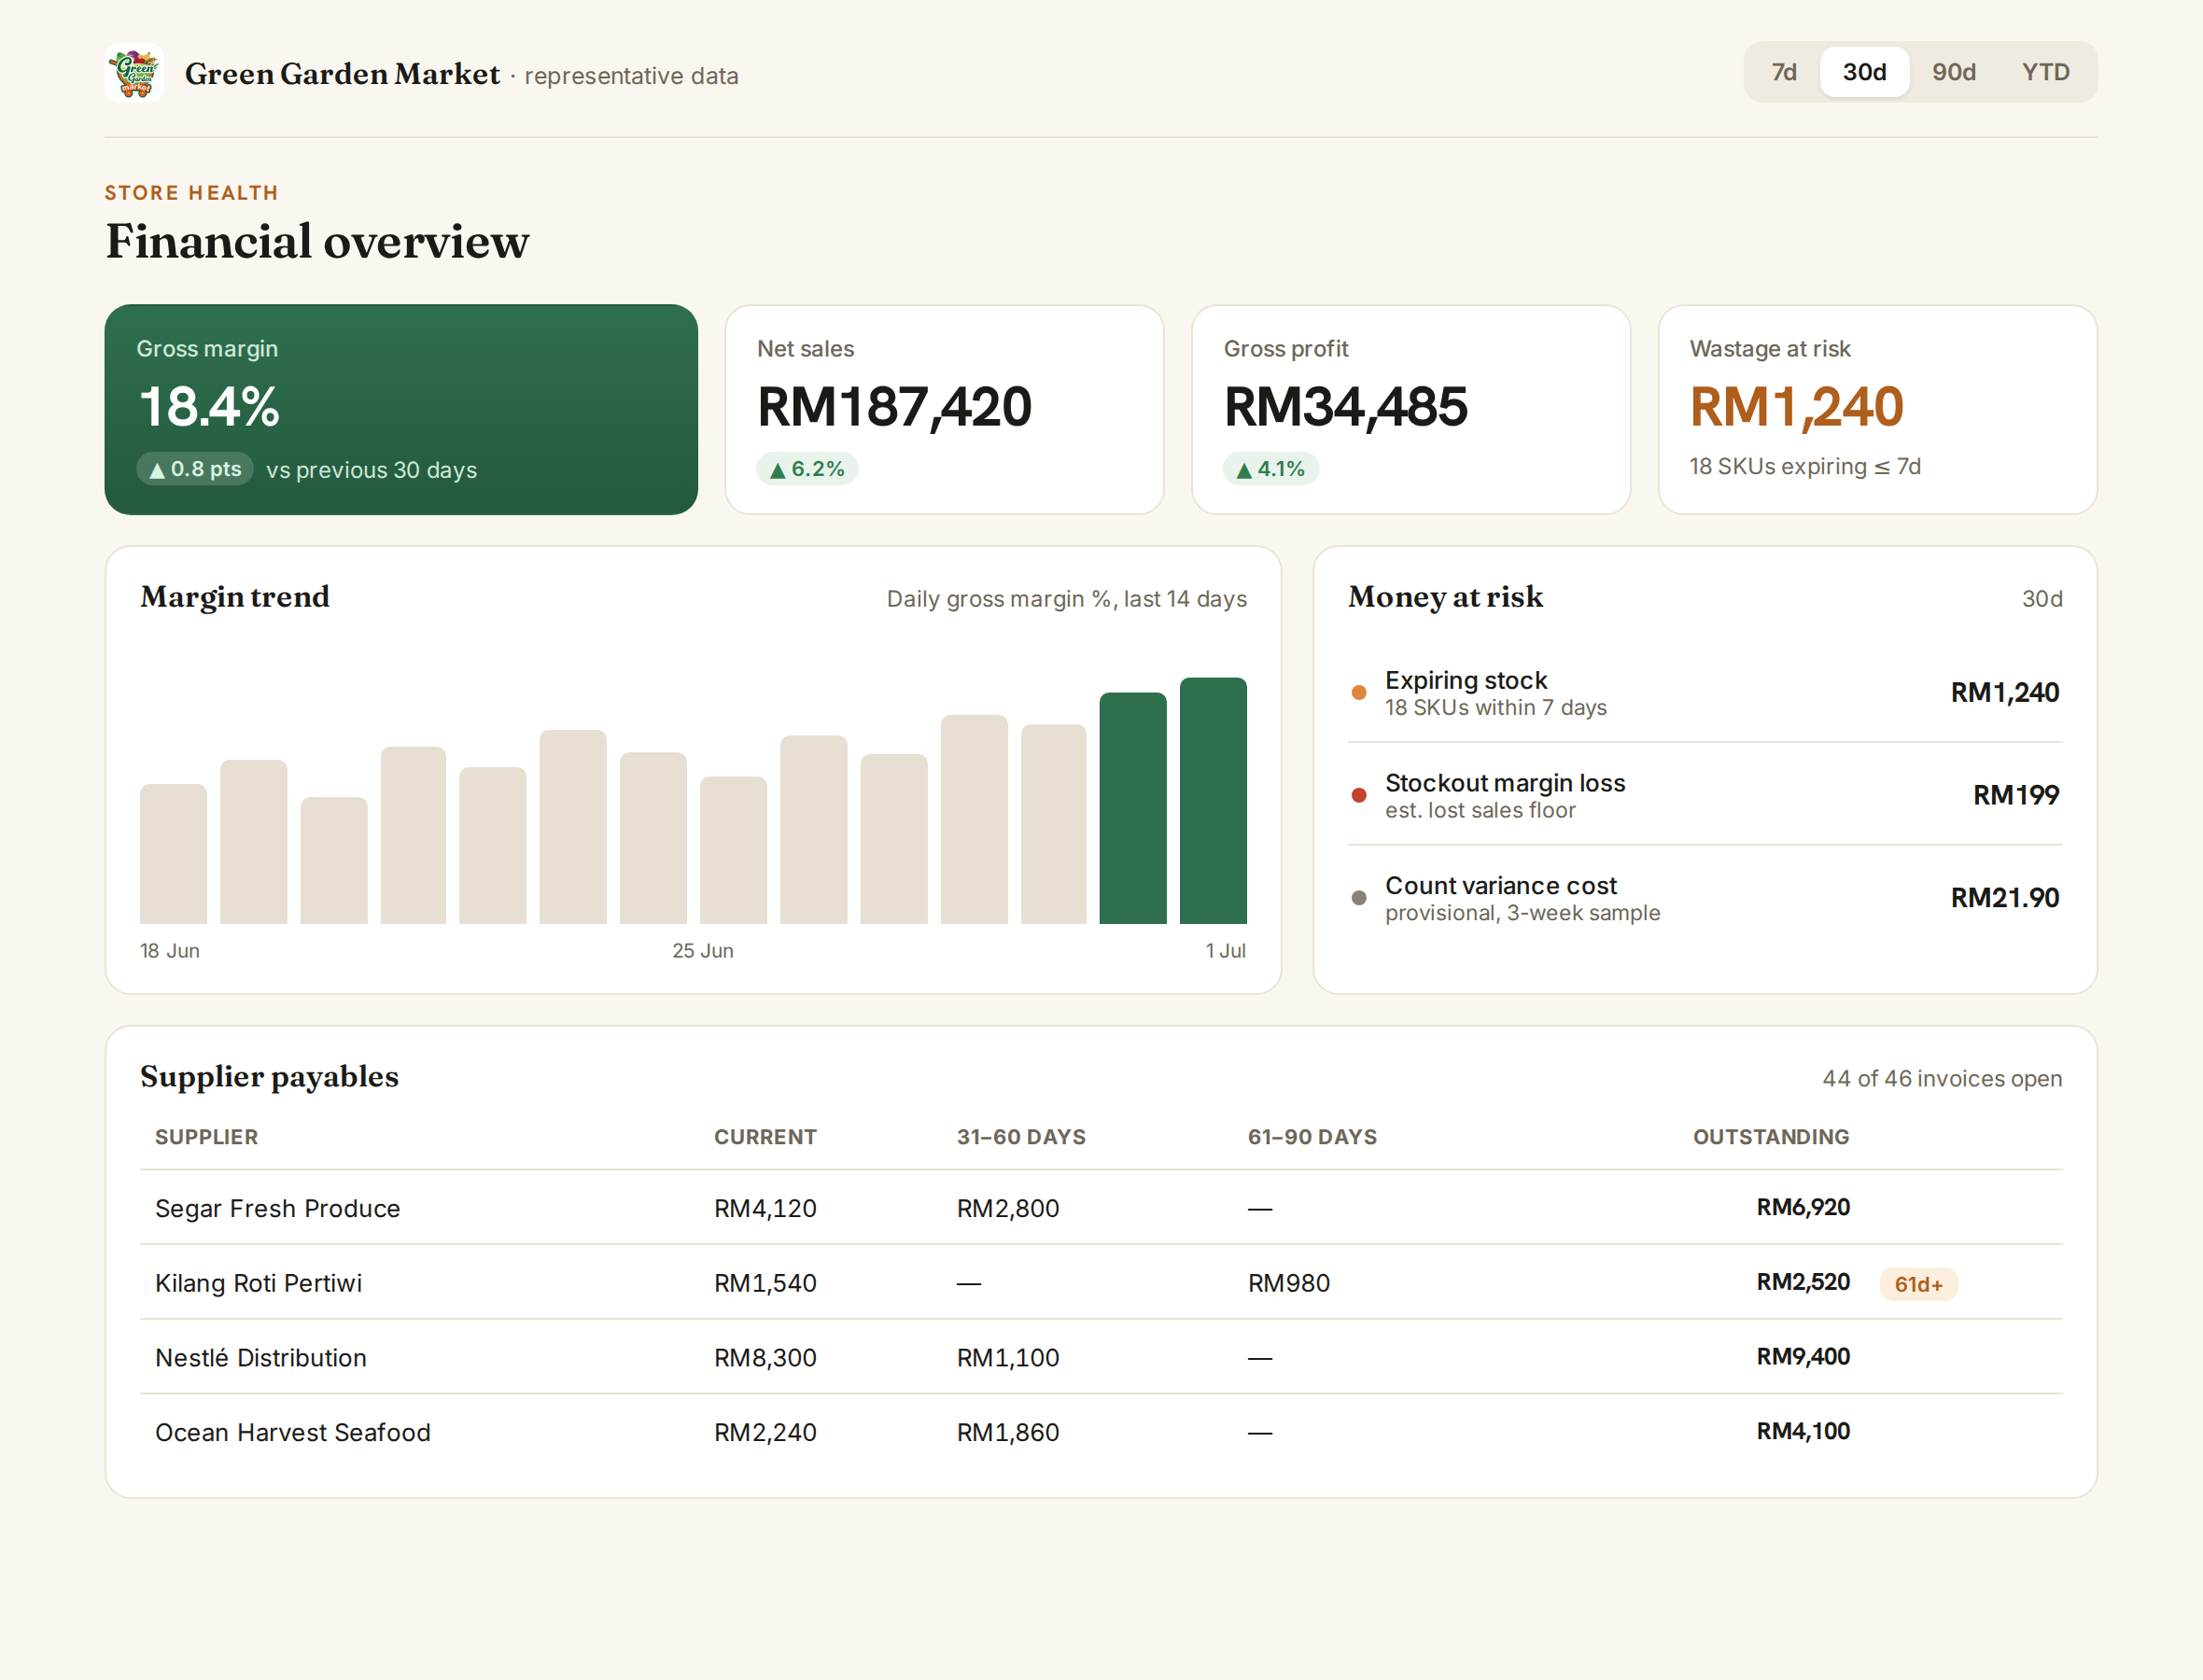Click '18 SKUs expiring ≤ 7d' text

[x=1804, y=467]
